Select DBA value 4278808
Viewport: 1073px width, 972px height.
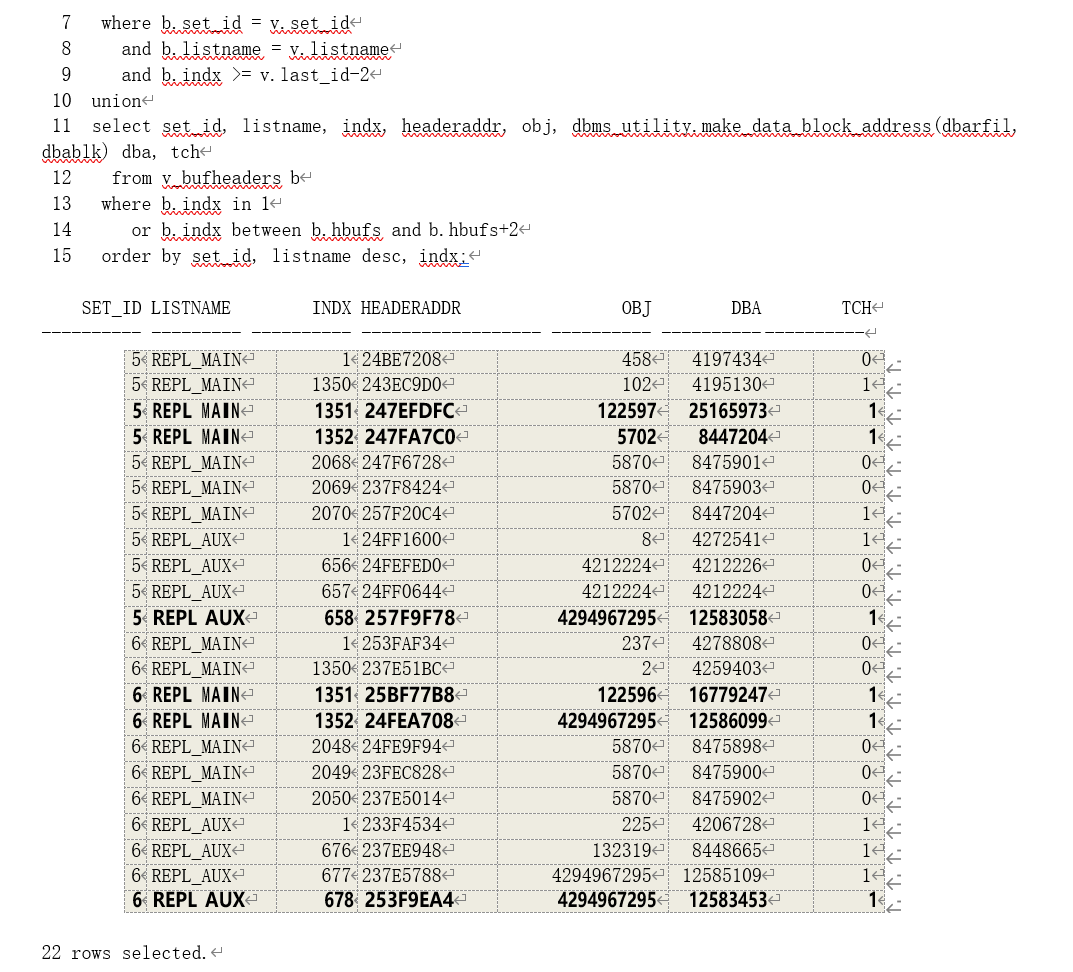727,644
